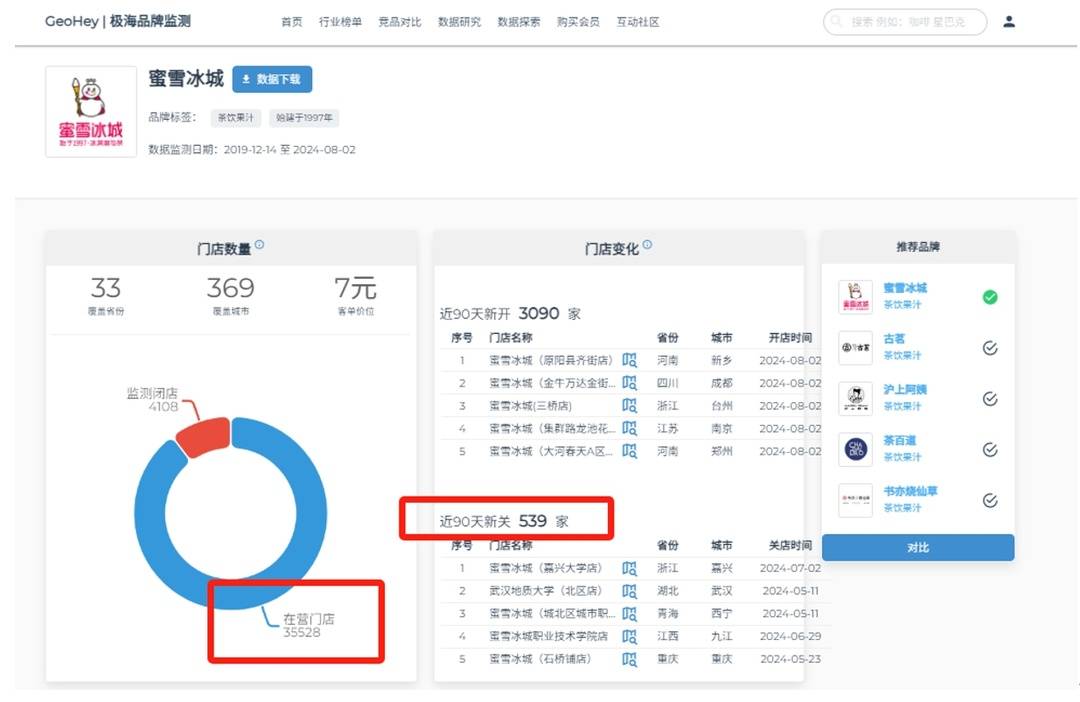Image resolution: width=1080 pixels, height=702 pixels.
Task: Click the 2024-07-02 closing date cell
Action: pos(790,568)
